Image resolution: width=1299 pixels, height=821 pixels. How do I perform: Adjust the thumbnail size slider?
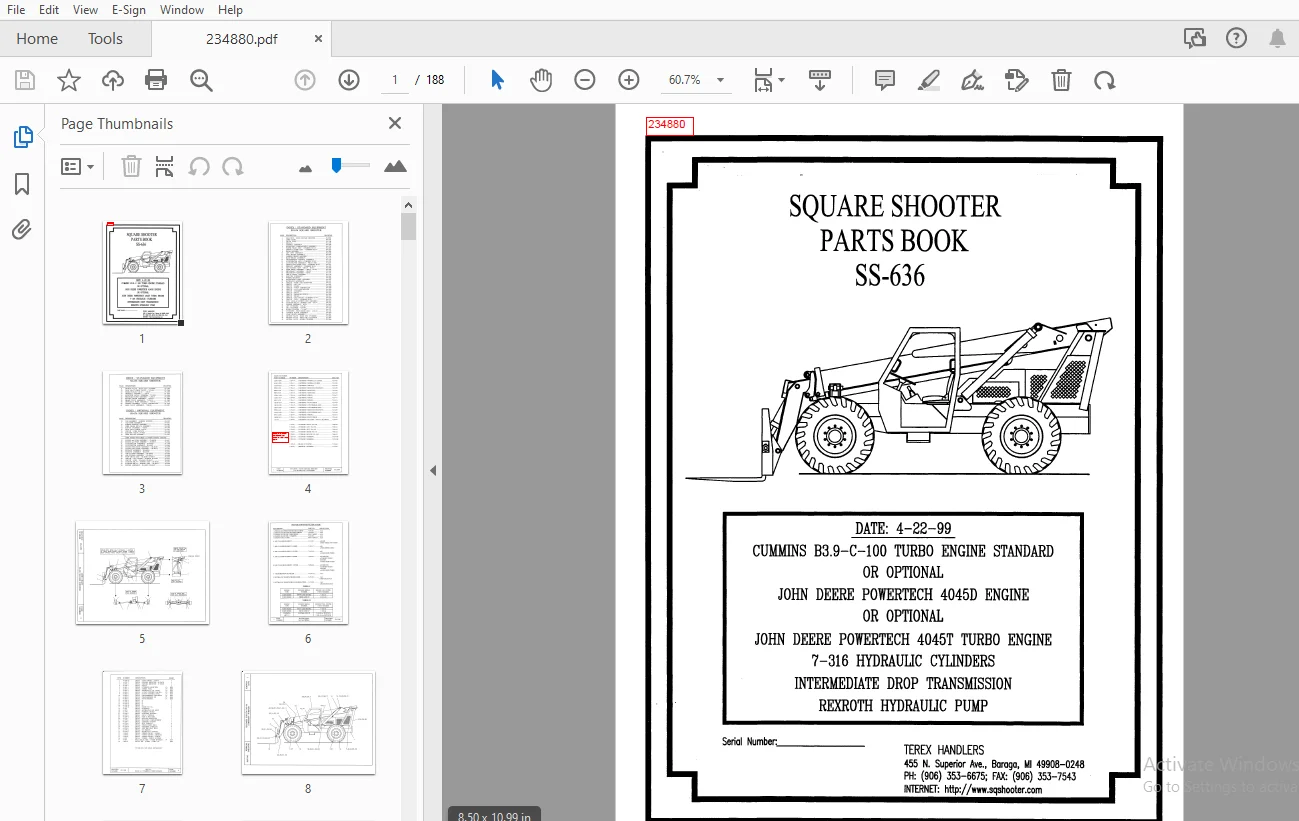(x=337, y=165)
